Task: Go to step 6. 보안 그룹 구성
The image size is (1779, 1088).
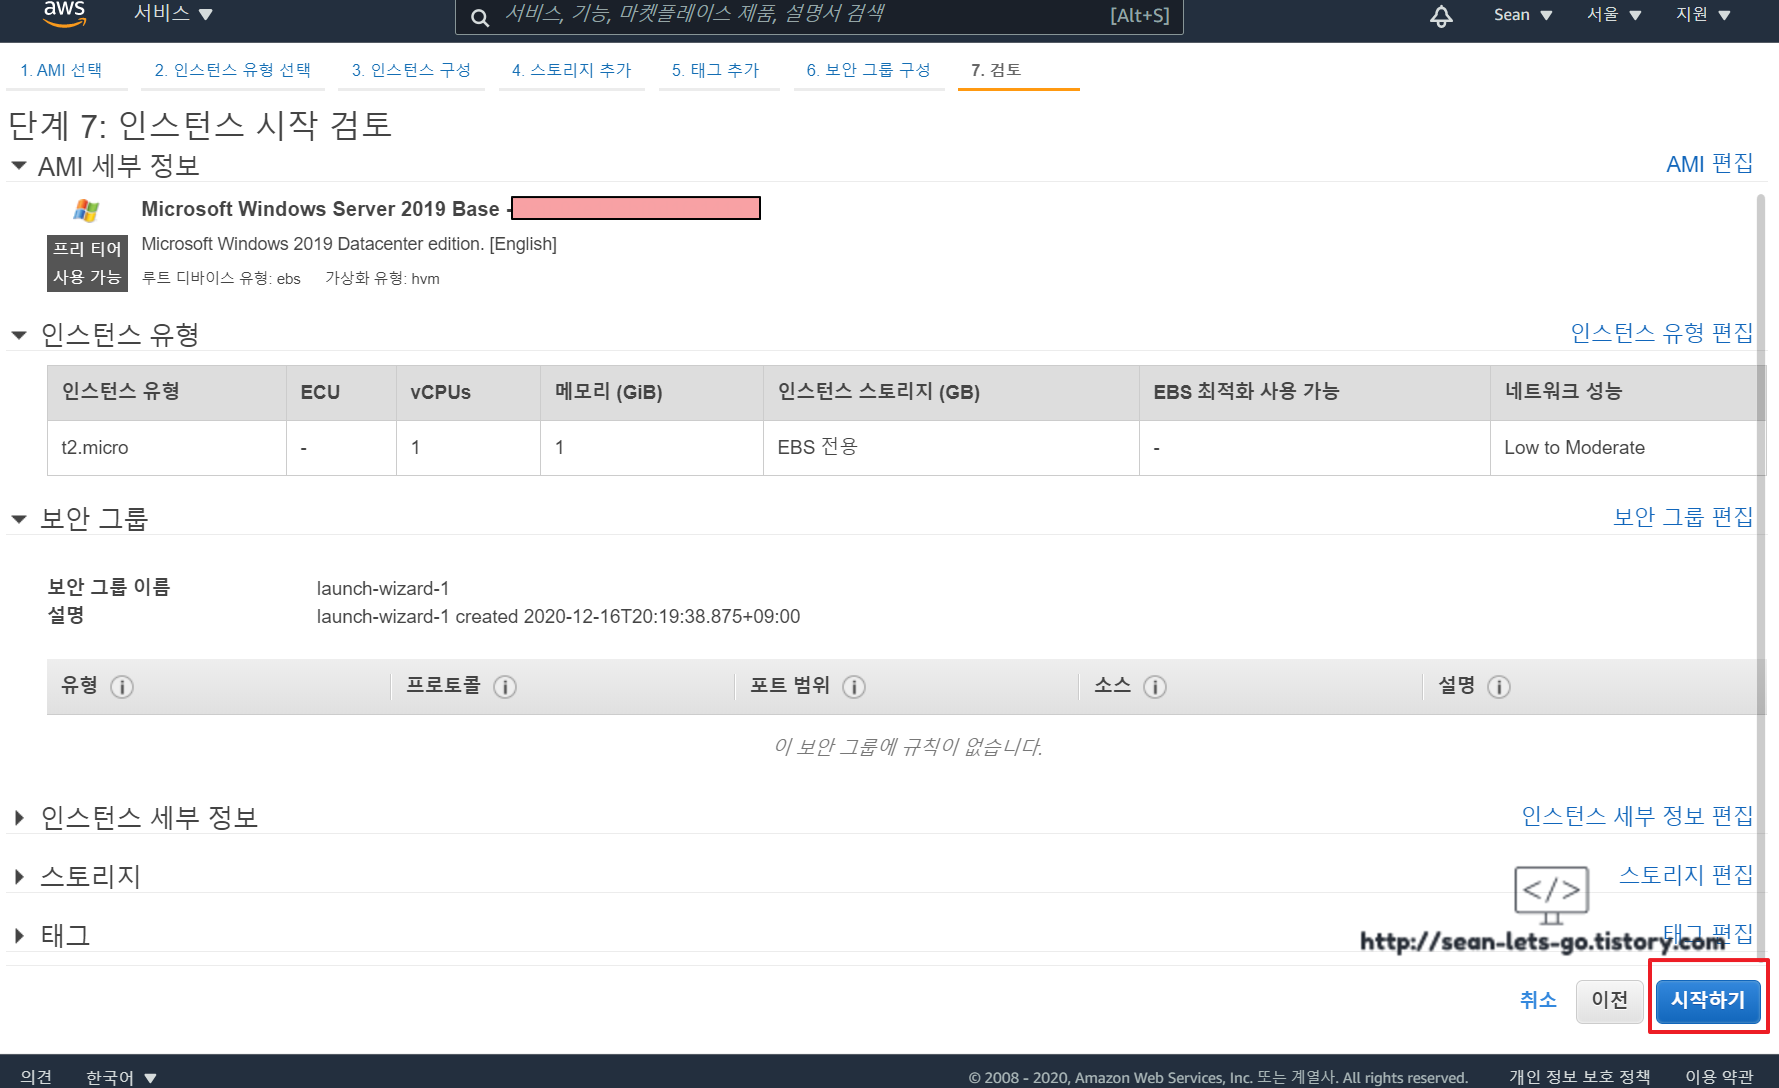Action: pos(868,70)
